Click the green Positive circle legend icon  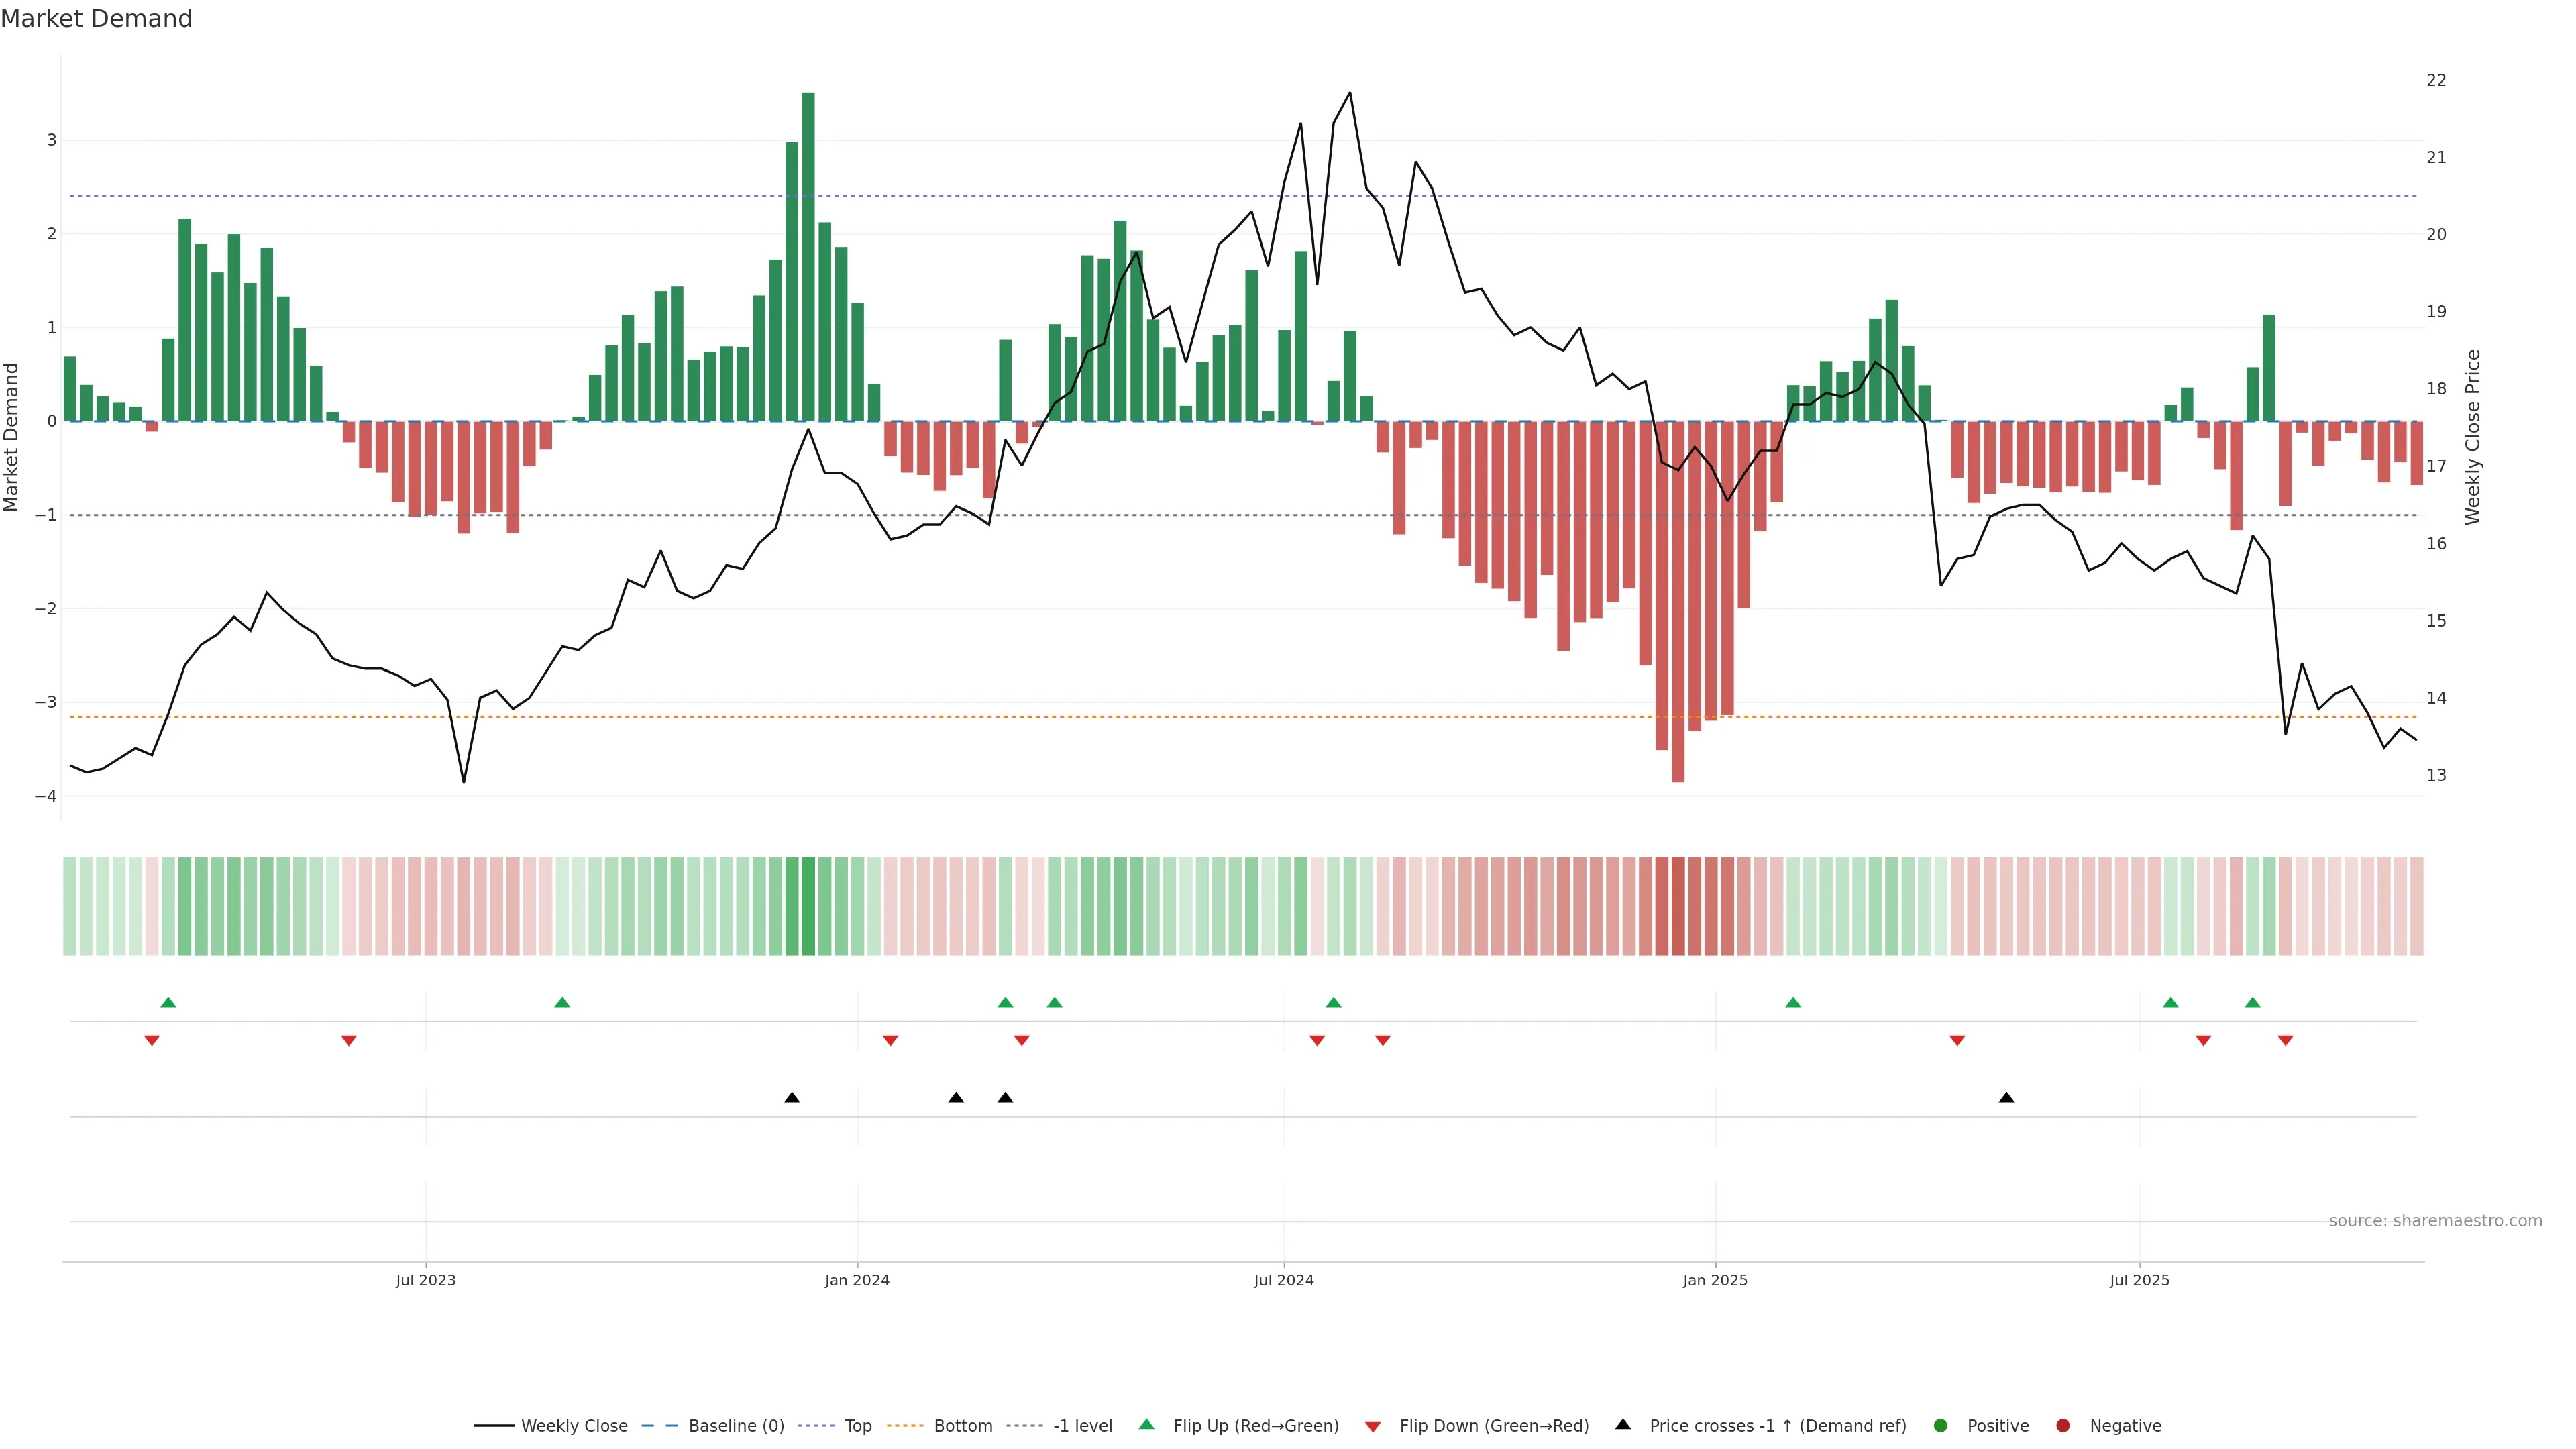(1941, 1425)
